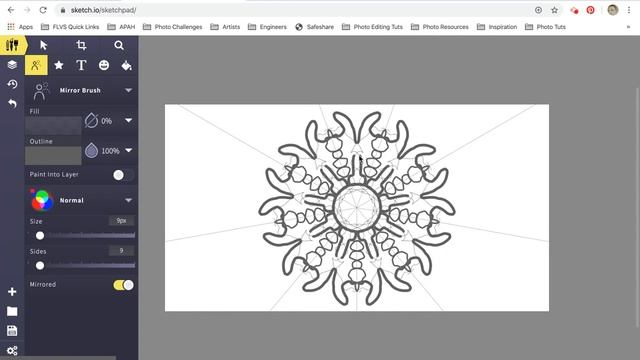Open the APAH bookmark folder
640x360 pixels.
coord(121,27)
